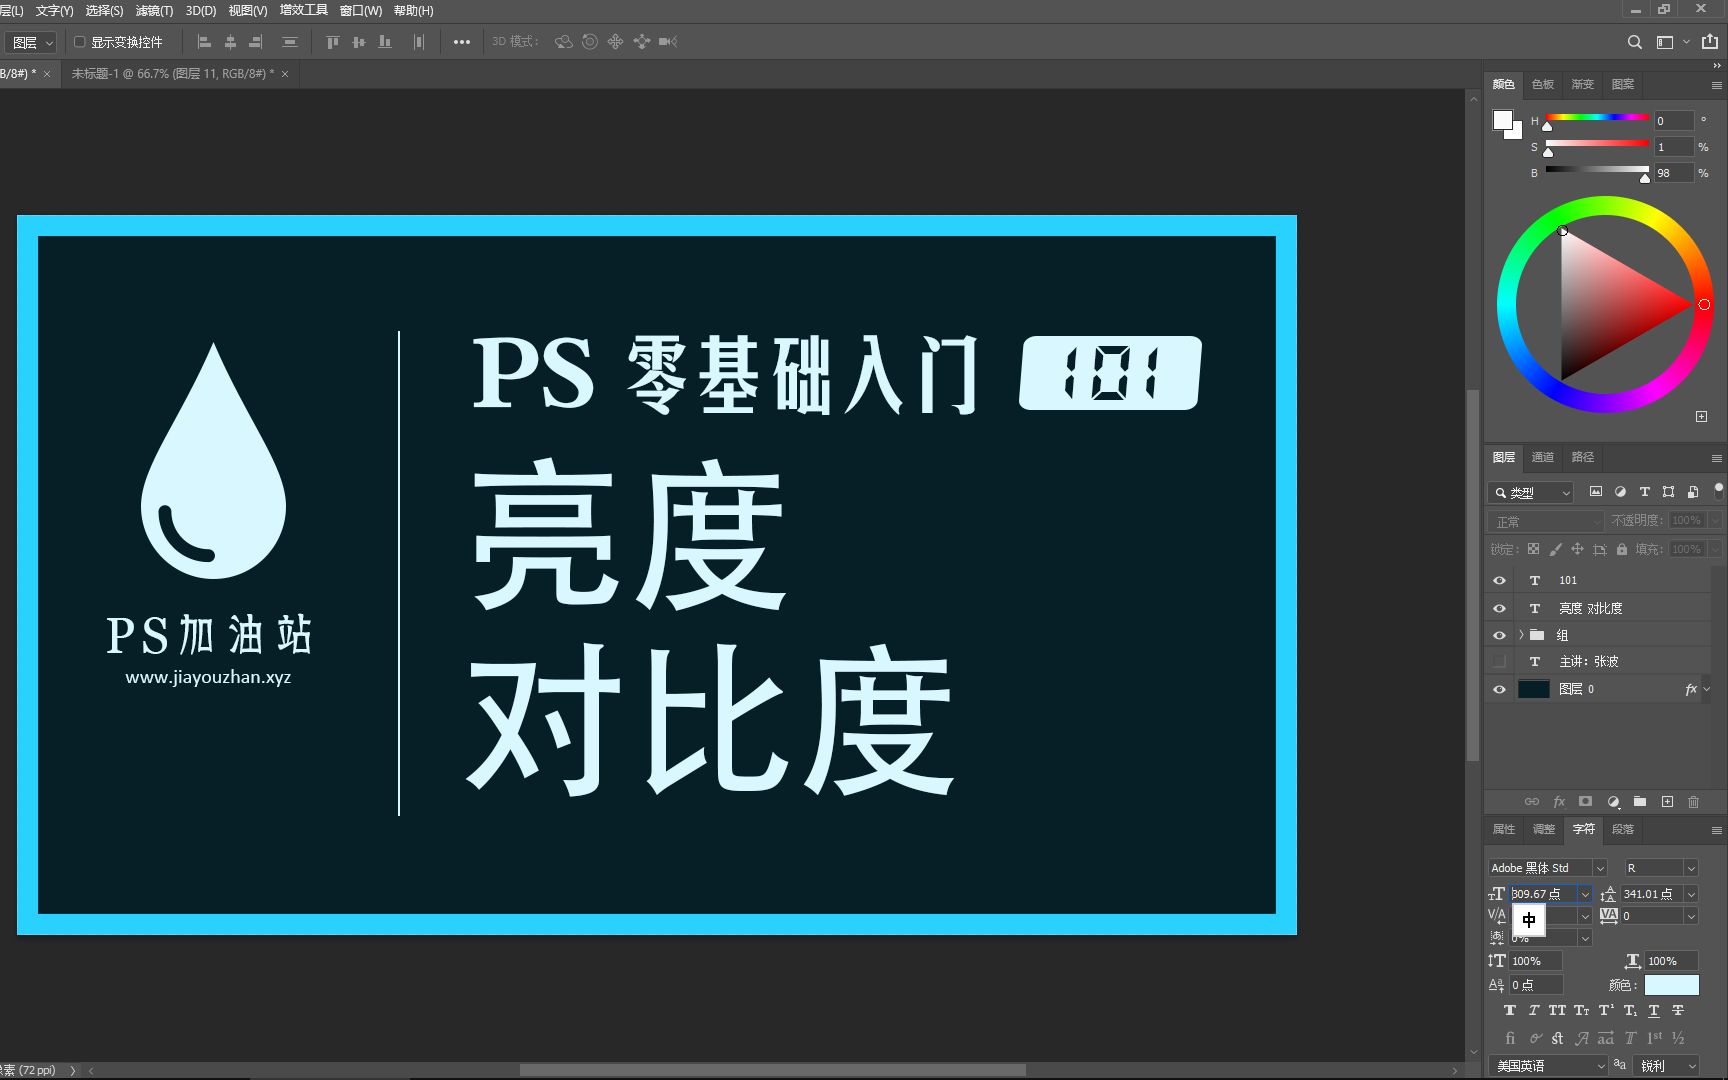Open 美国英语 language dropdown
This screenshot has height=1080, width=1728.
1548,1066
